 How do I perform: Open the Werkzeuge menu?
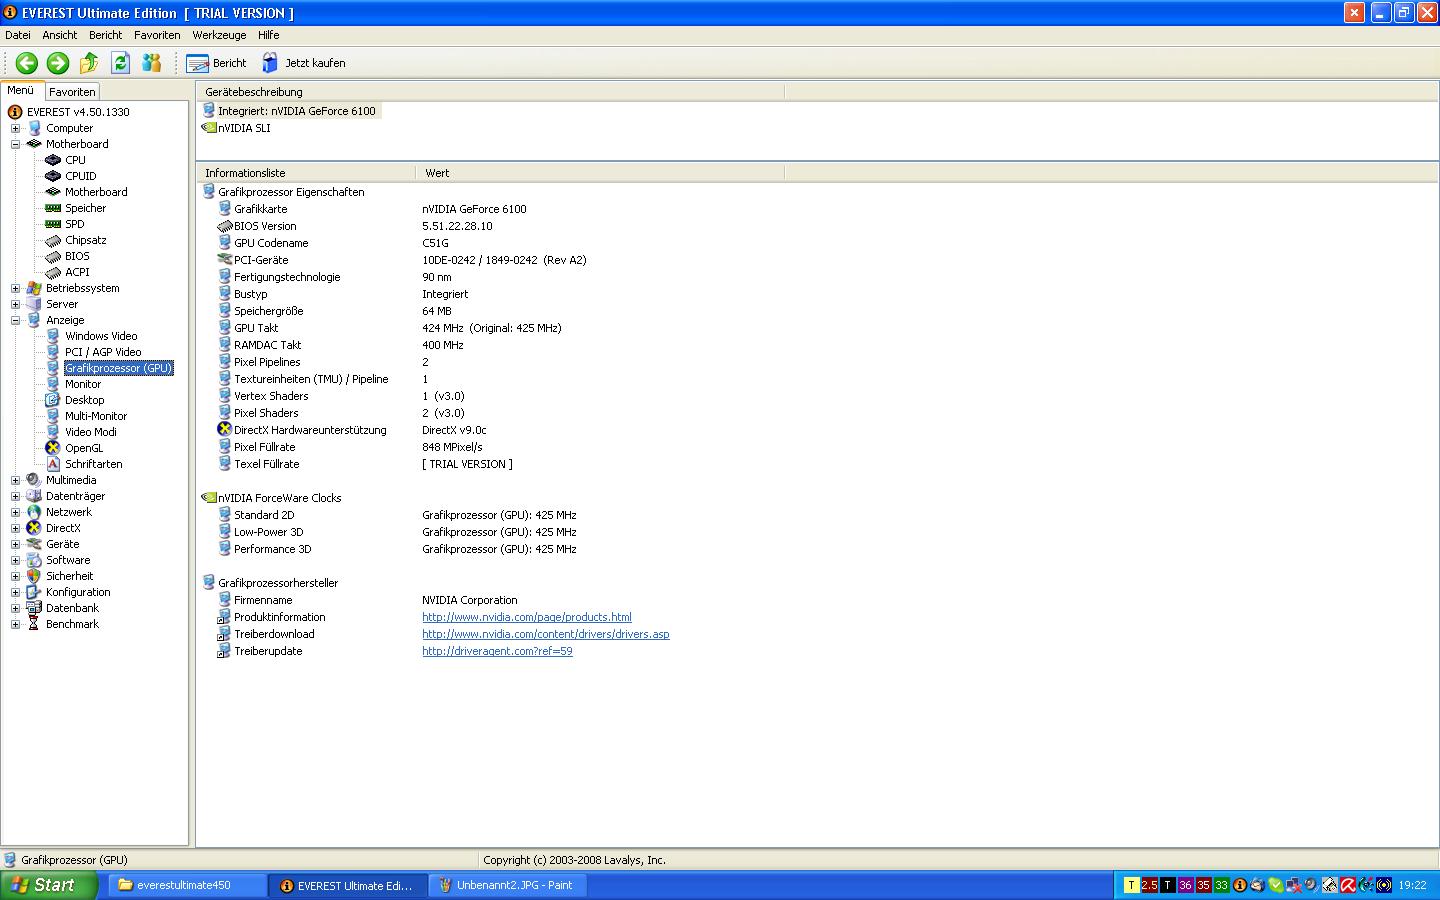219,35
